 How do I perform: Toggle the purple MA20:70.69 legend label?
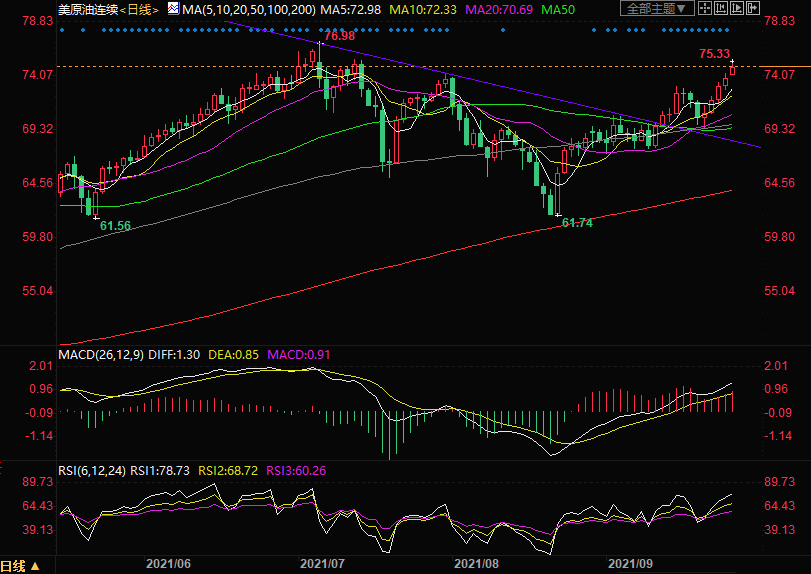pyautogui.click(x=501, y=8)
